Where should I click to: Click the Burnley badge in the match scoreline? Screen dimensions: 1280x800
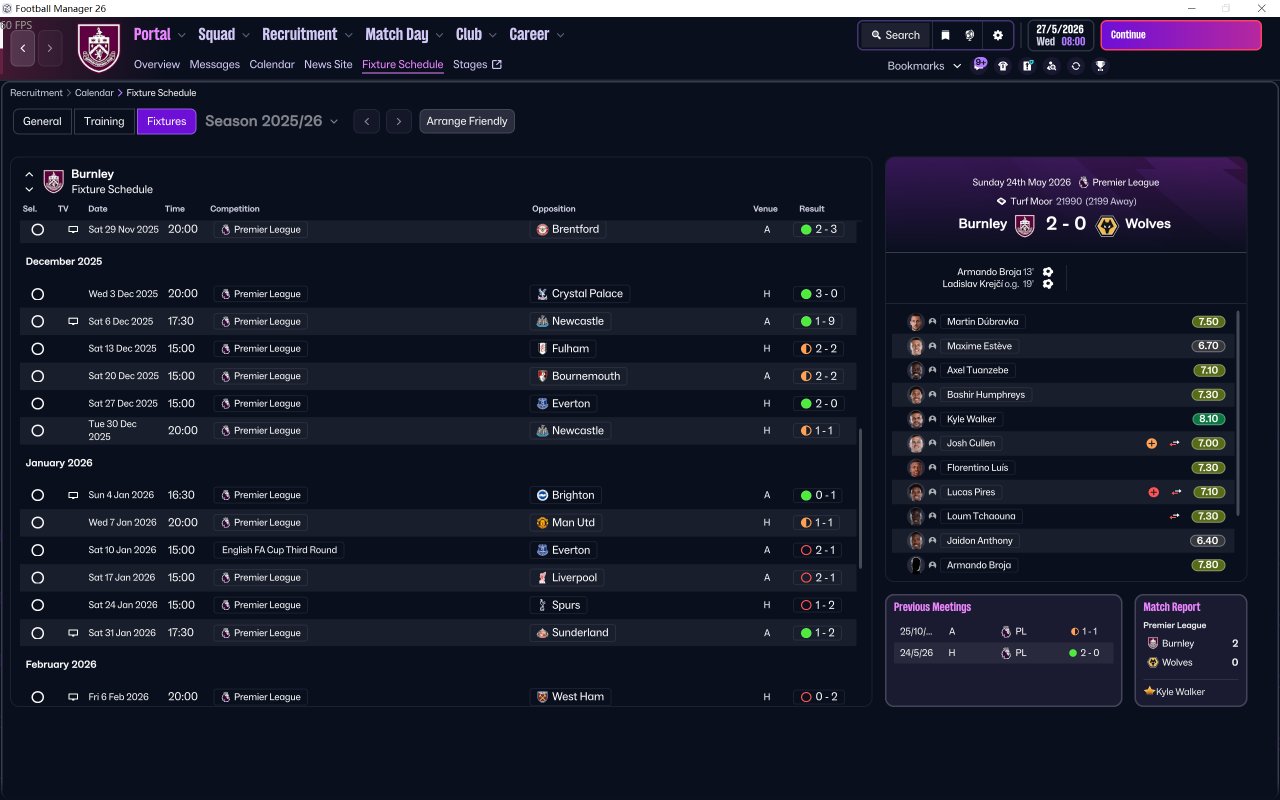point(1024,225)
